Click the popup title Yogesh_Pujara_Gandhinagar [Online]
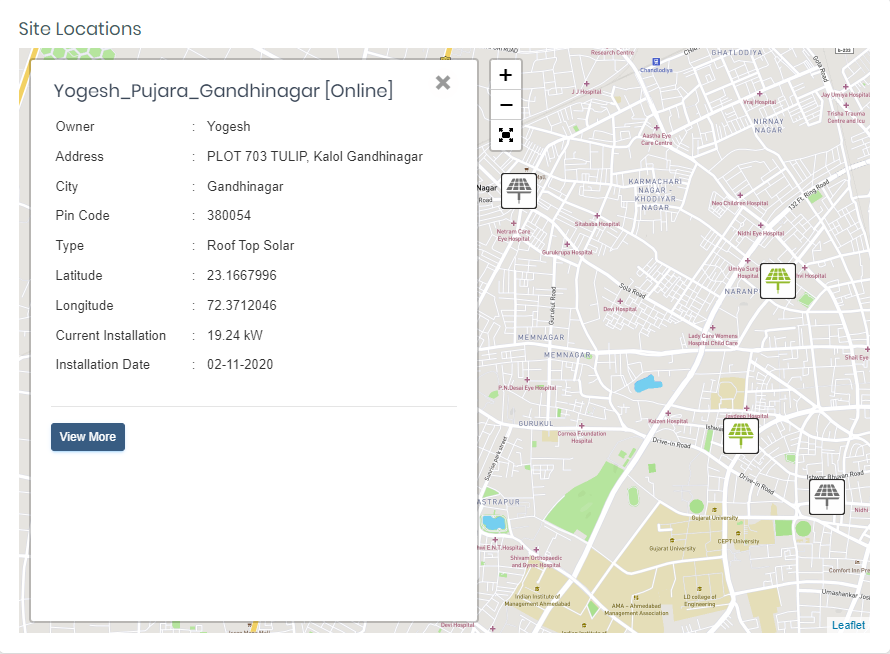The height and width of the screenshot is (654, 890). pos(223,91)
